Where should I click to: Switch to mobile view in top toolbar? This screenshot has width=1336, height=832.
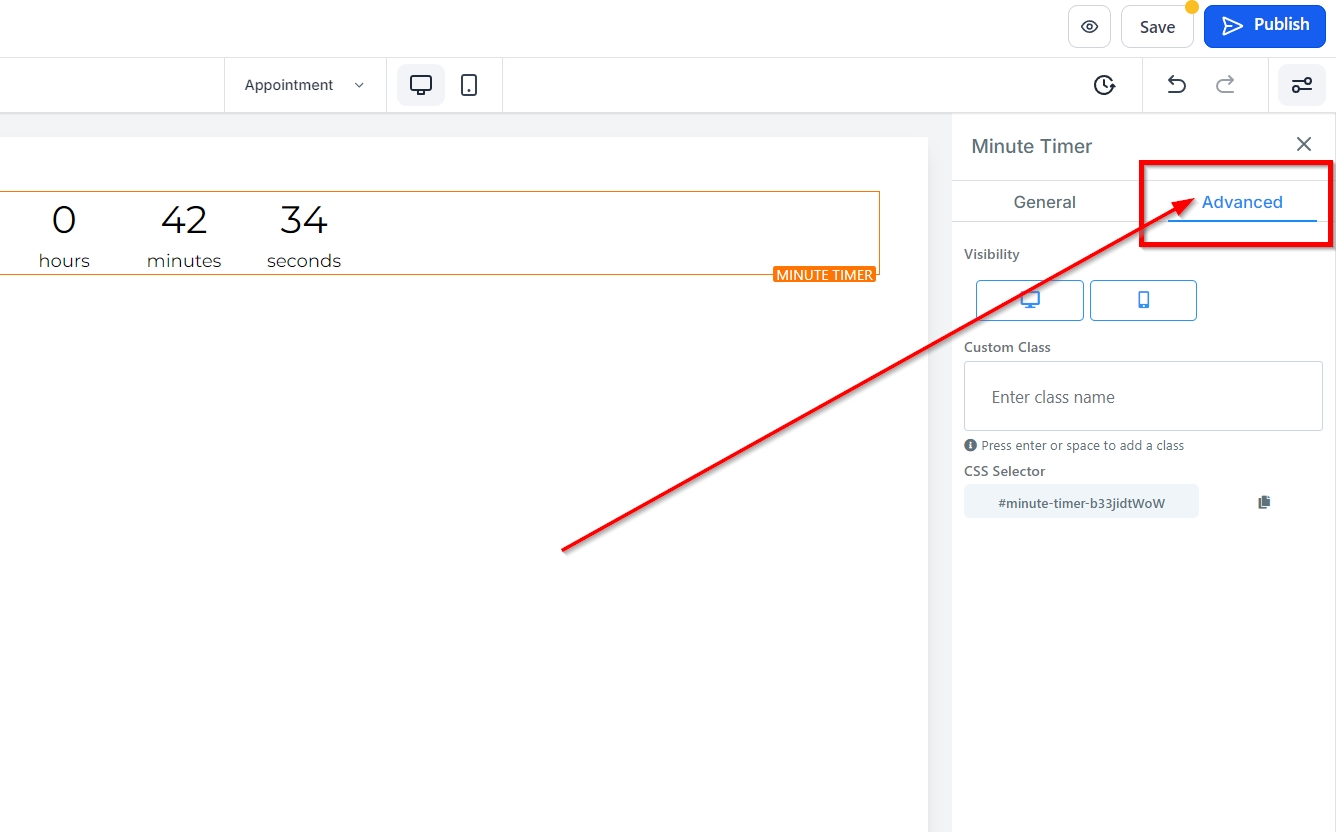469,85
